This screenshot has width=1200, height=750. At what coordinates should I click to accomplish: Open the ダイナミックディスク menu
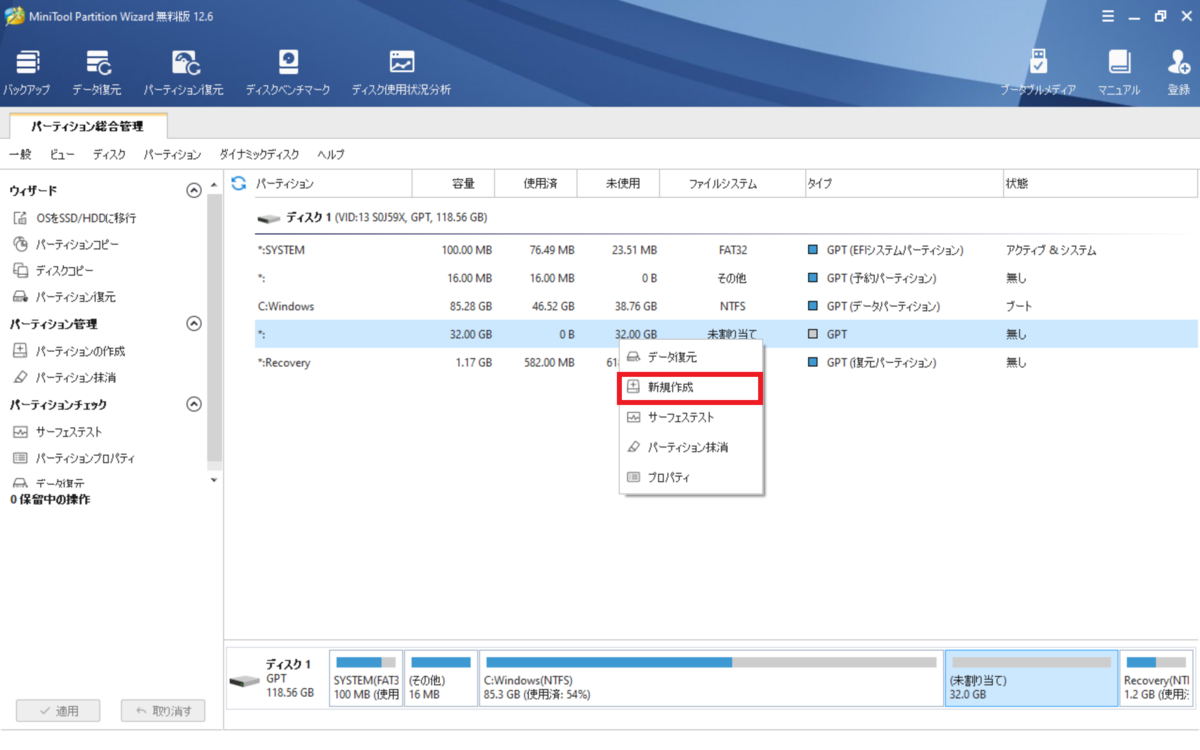coord(259,154)
